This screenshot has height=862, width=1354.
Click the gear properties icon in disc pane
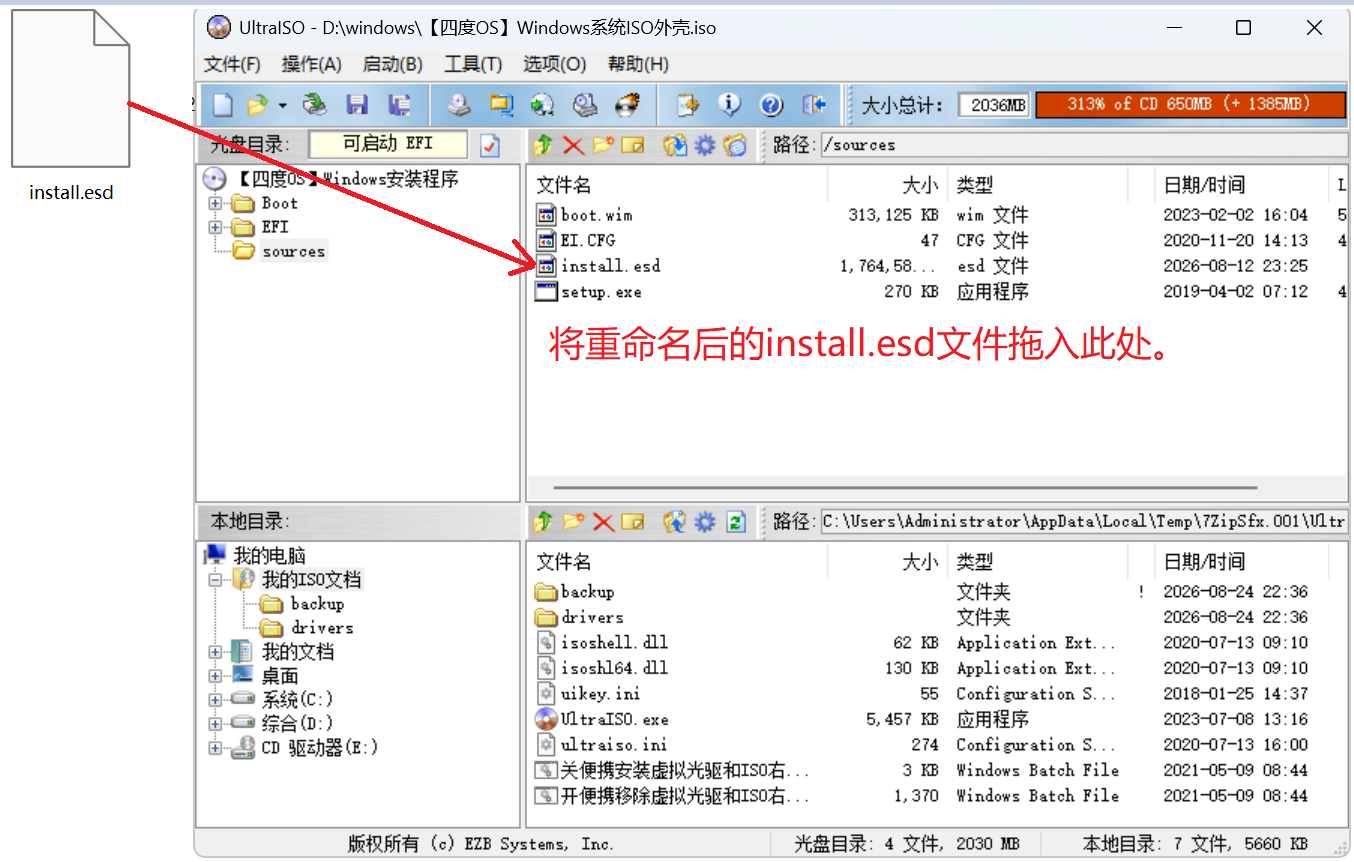pos(705,145)
